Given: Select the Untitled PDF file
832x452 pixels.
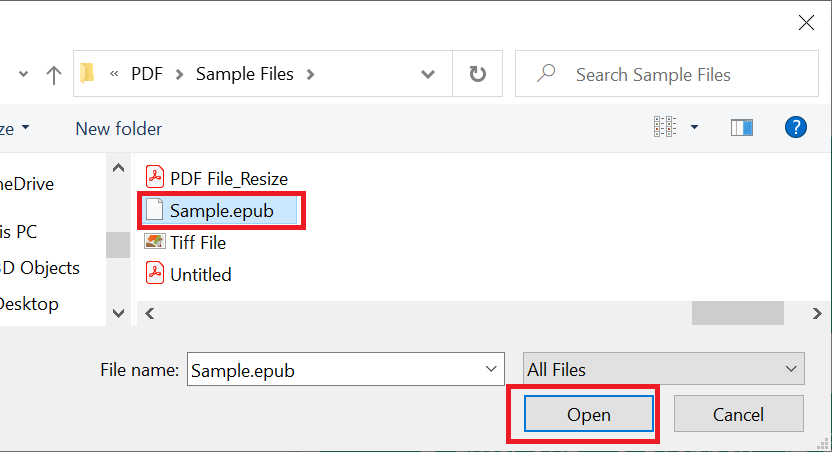Looking at the screenshot, I should point(188,274).
